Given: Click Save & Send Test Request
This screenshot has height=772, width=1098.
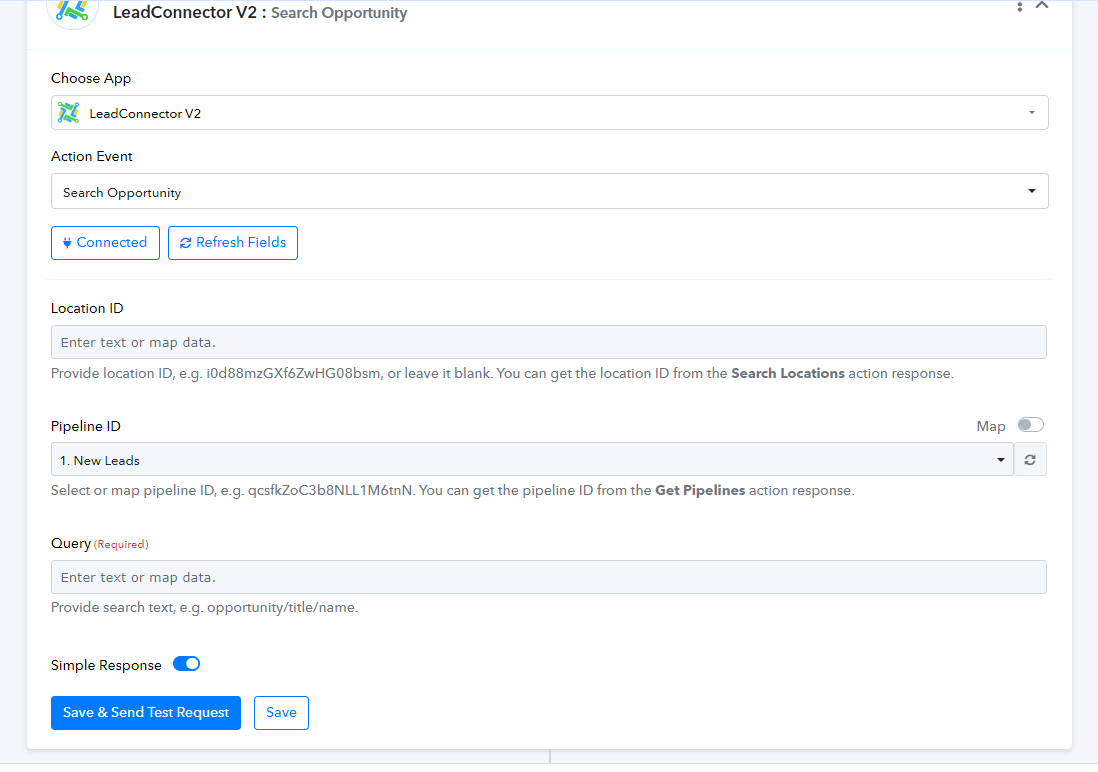Looking at the screenshot, I should click(146, 712).
